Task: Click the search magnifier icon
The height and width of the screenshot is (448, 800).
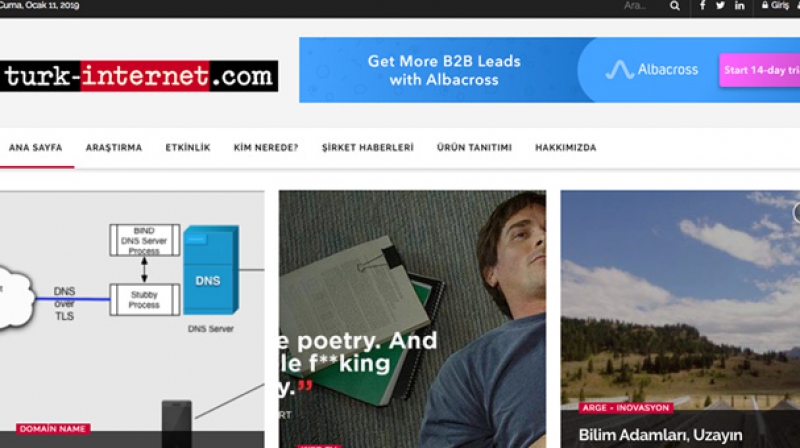Action: [x=674, y=6]
